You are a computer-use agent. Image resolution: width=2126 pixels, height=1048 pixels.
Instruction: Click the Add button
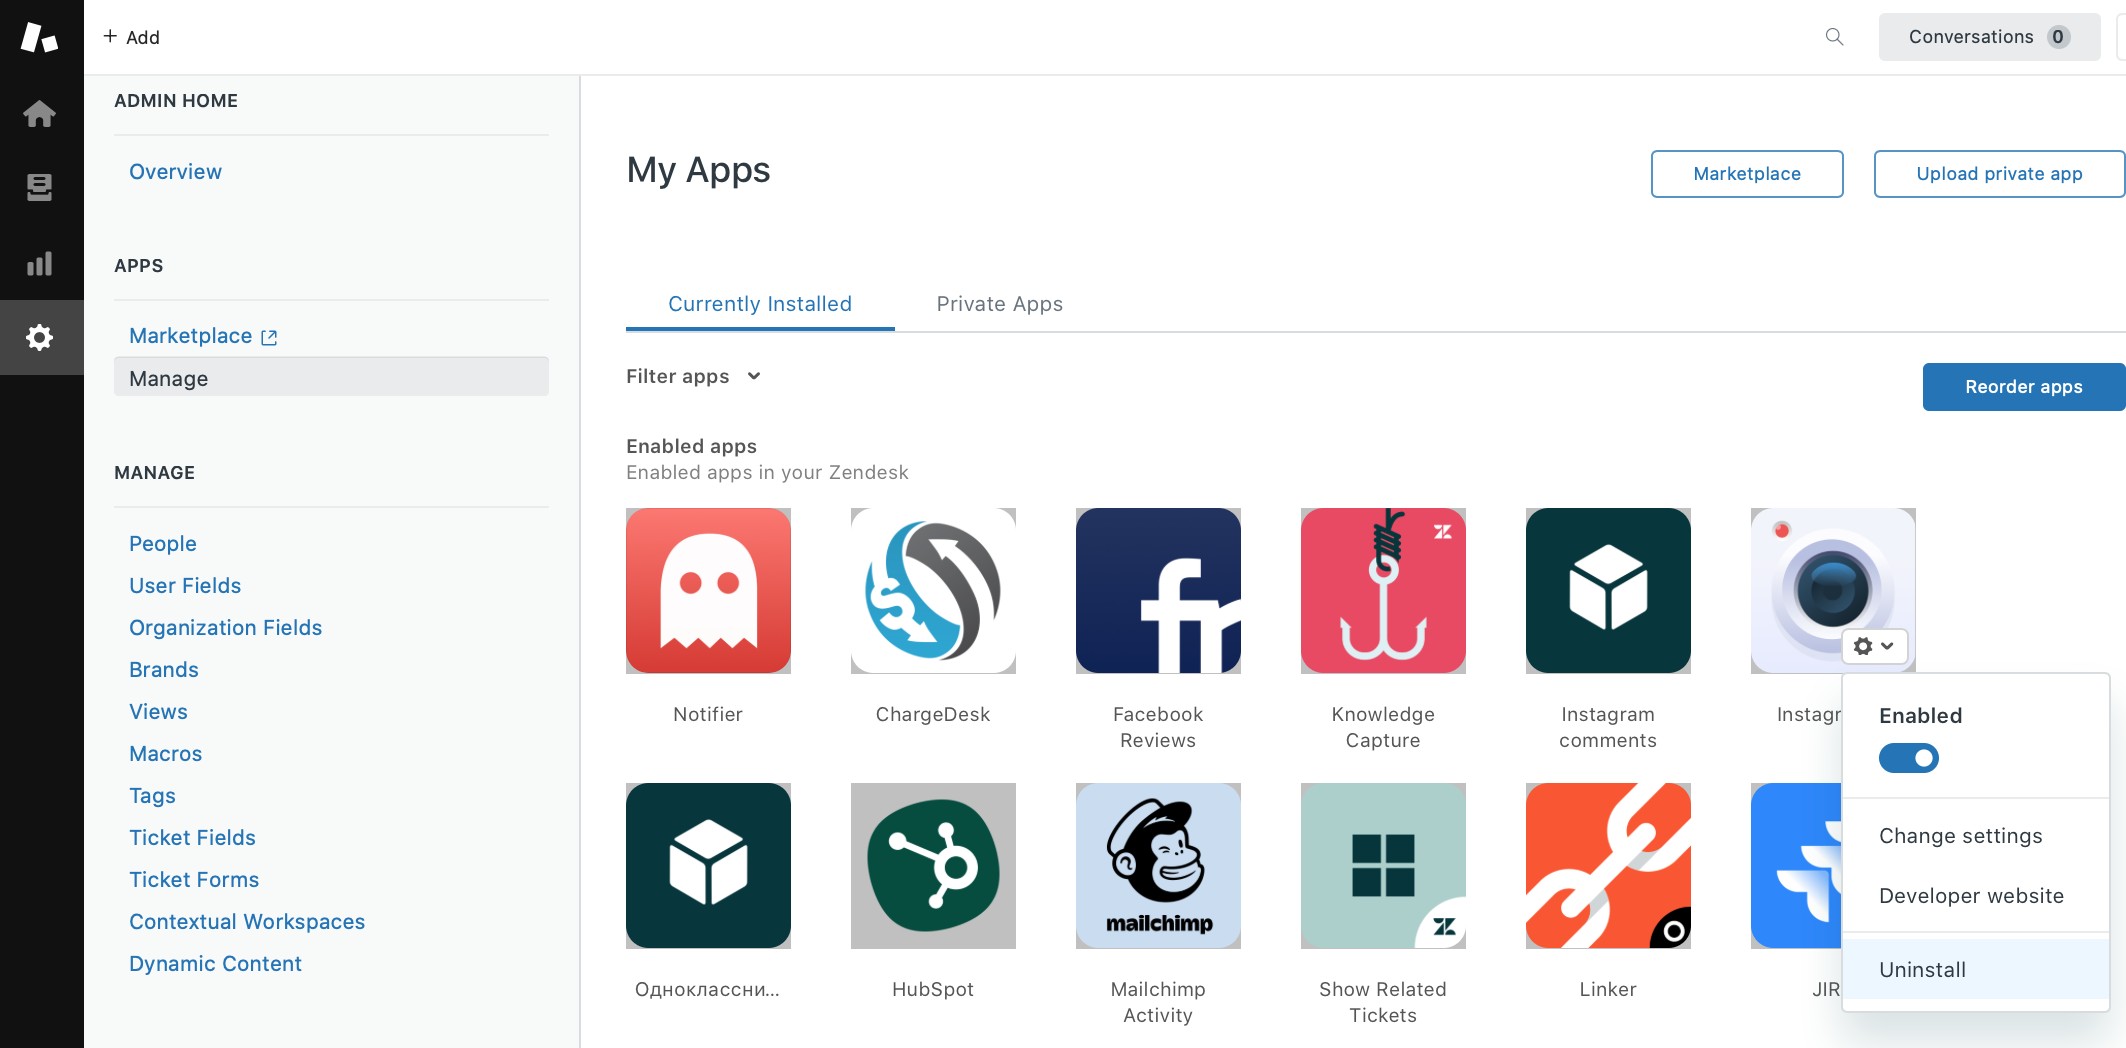pos(131,37)
